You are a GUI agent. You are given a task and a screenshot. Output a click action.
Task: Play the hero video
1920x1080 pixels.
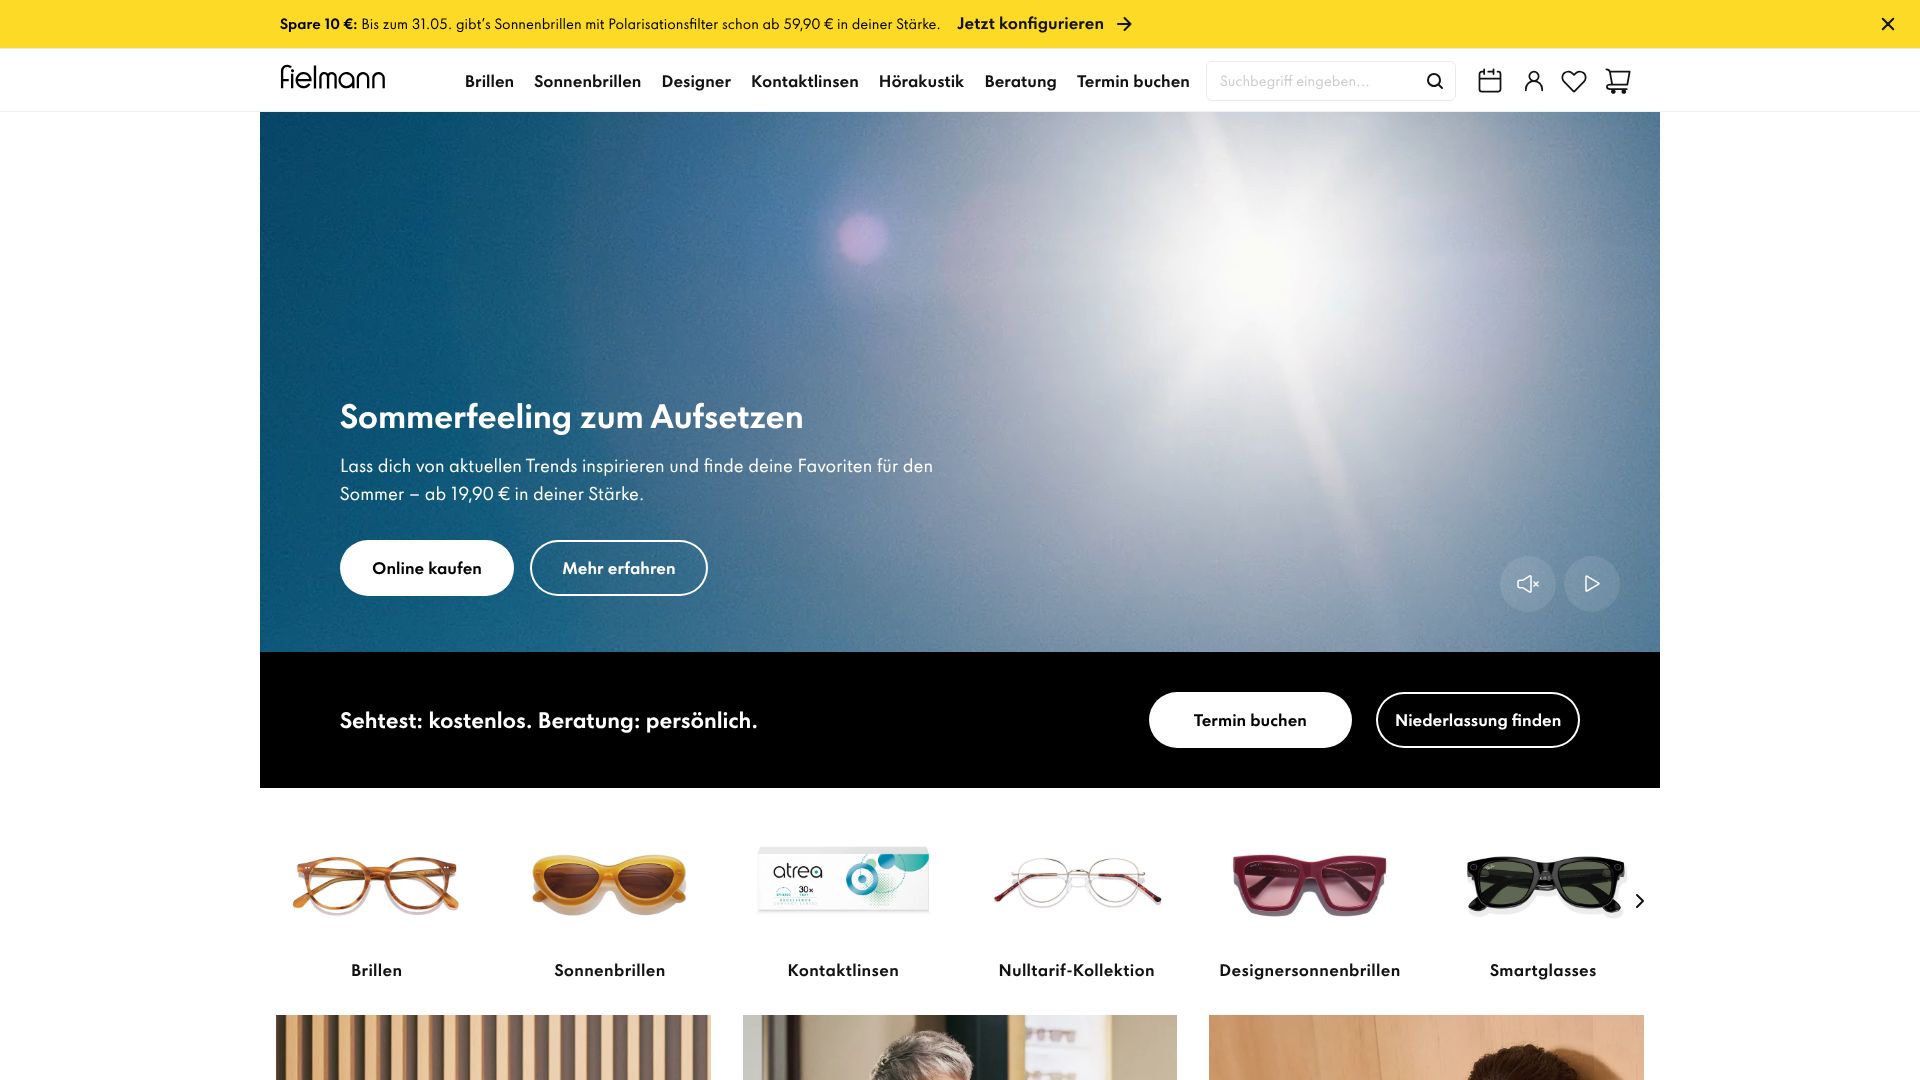click(x=1591, y=584)
